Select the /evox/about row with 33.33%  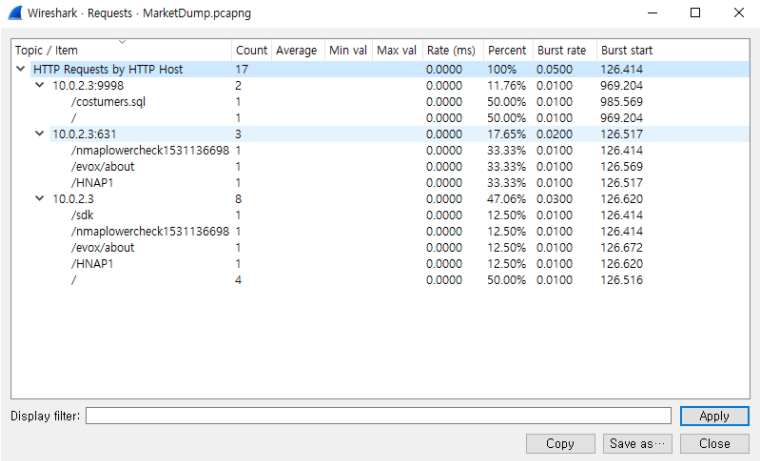[x=380, y=166]
